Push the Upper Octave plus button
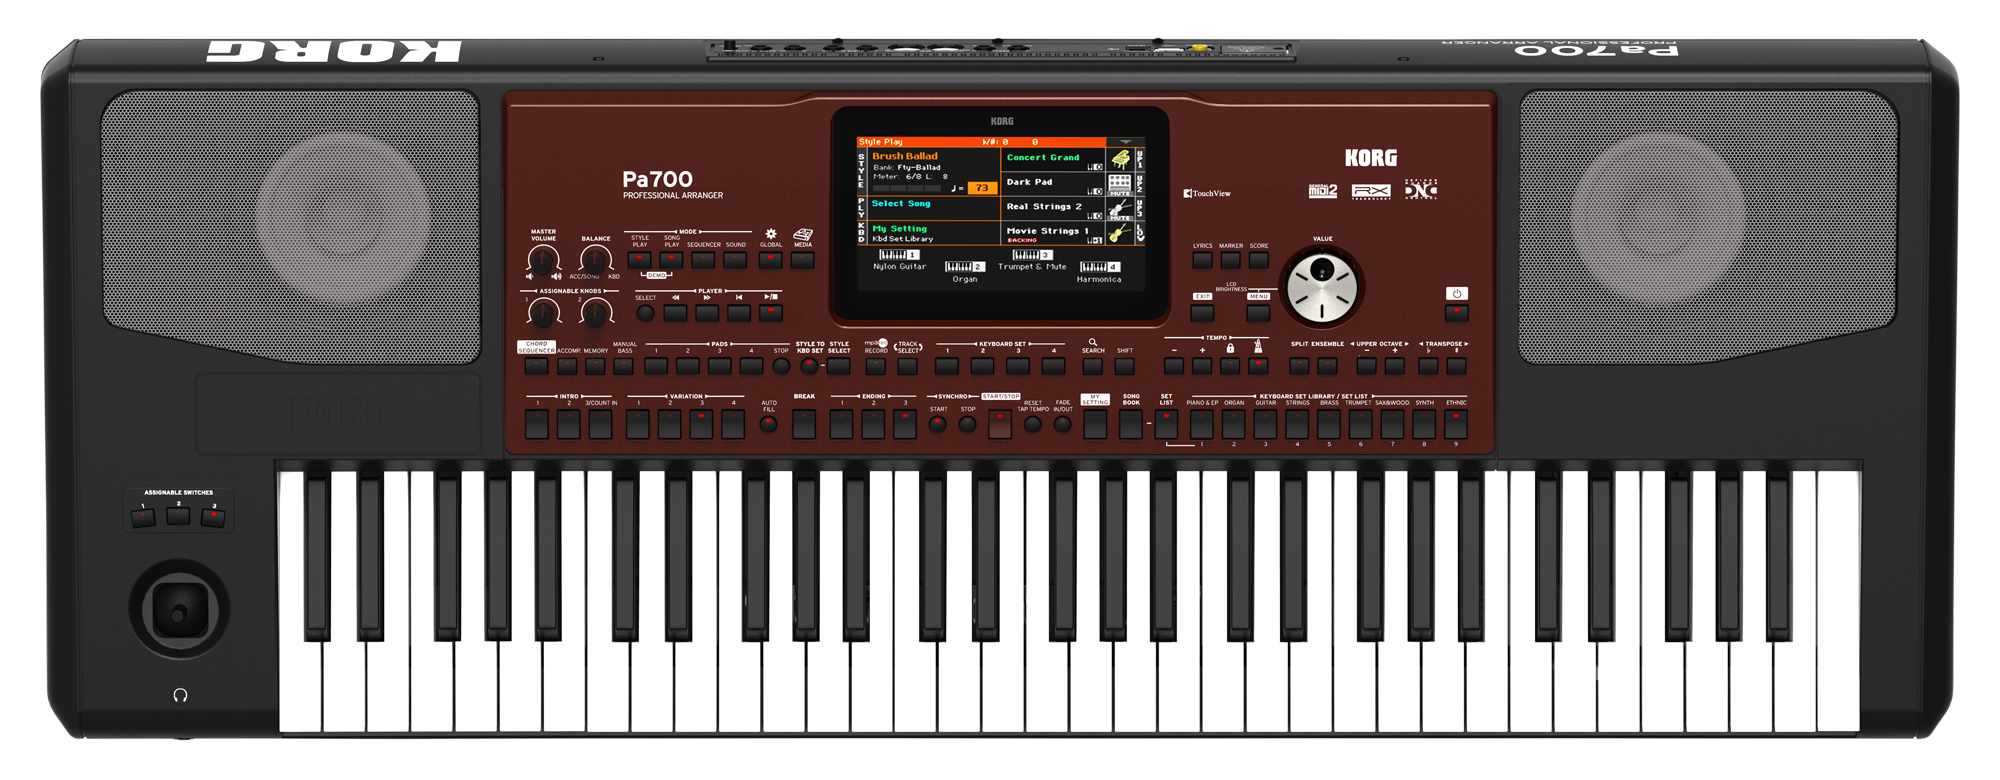Viewport: 2000px width, 780px height. click(1395, 366)
